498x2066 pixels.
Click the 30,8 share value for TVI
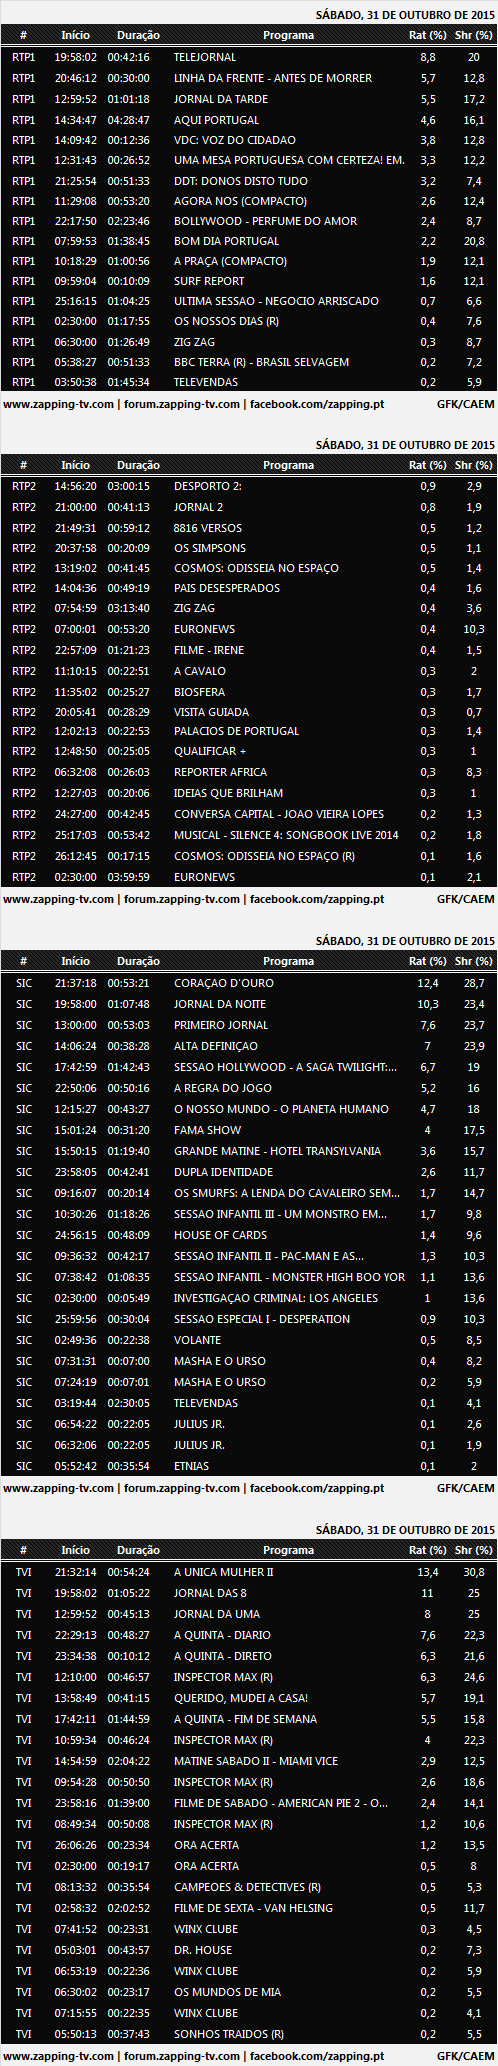[474, 1572]
